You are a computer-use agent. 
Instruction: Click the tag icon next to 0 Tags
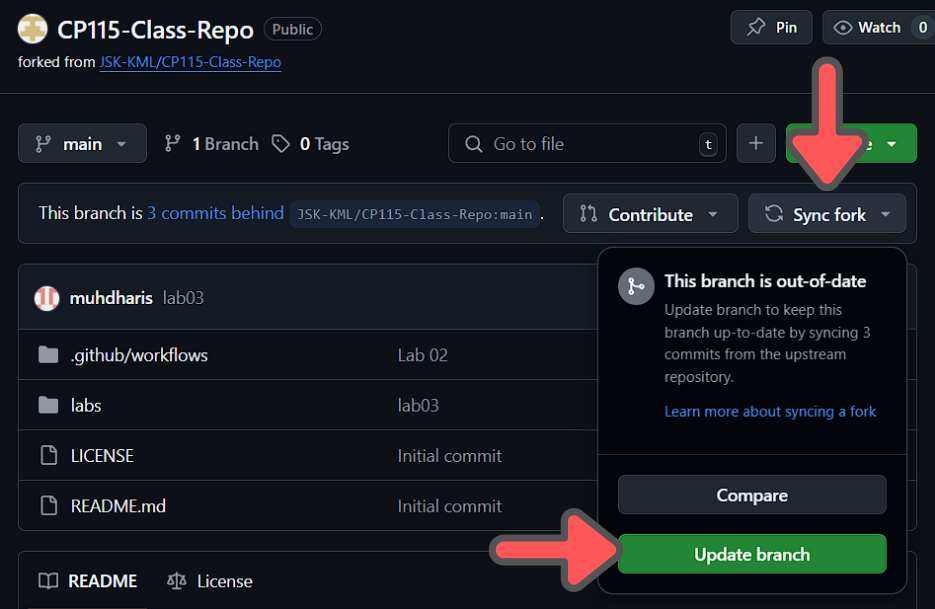(280, 144)
